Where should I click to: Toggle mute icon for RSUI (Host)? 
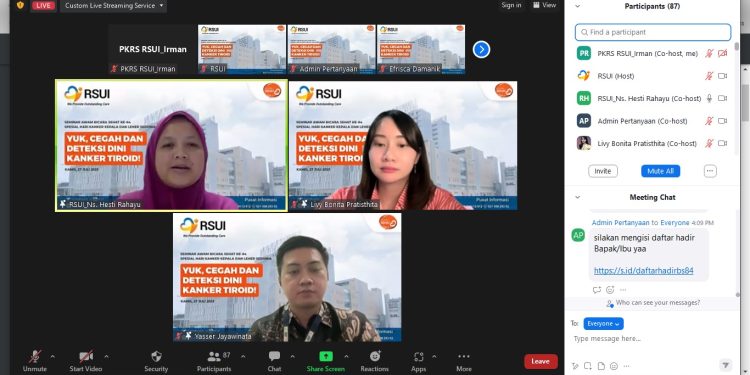709,76
